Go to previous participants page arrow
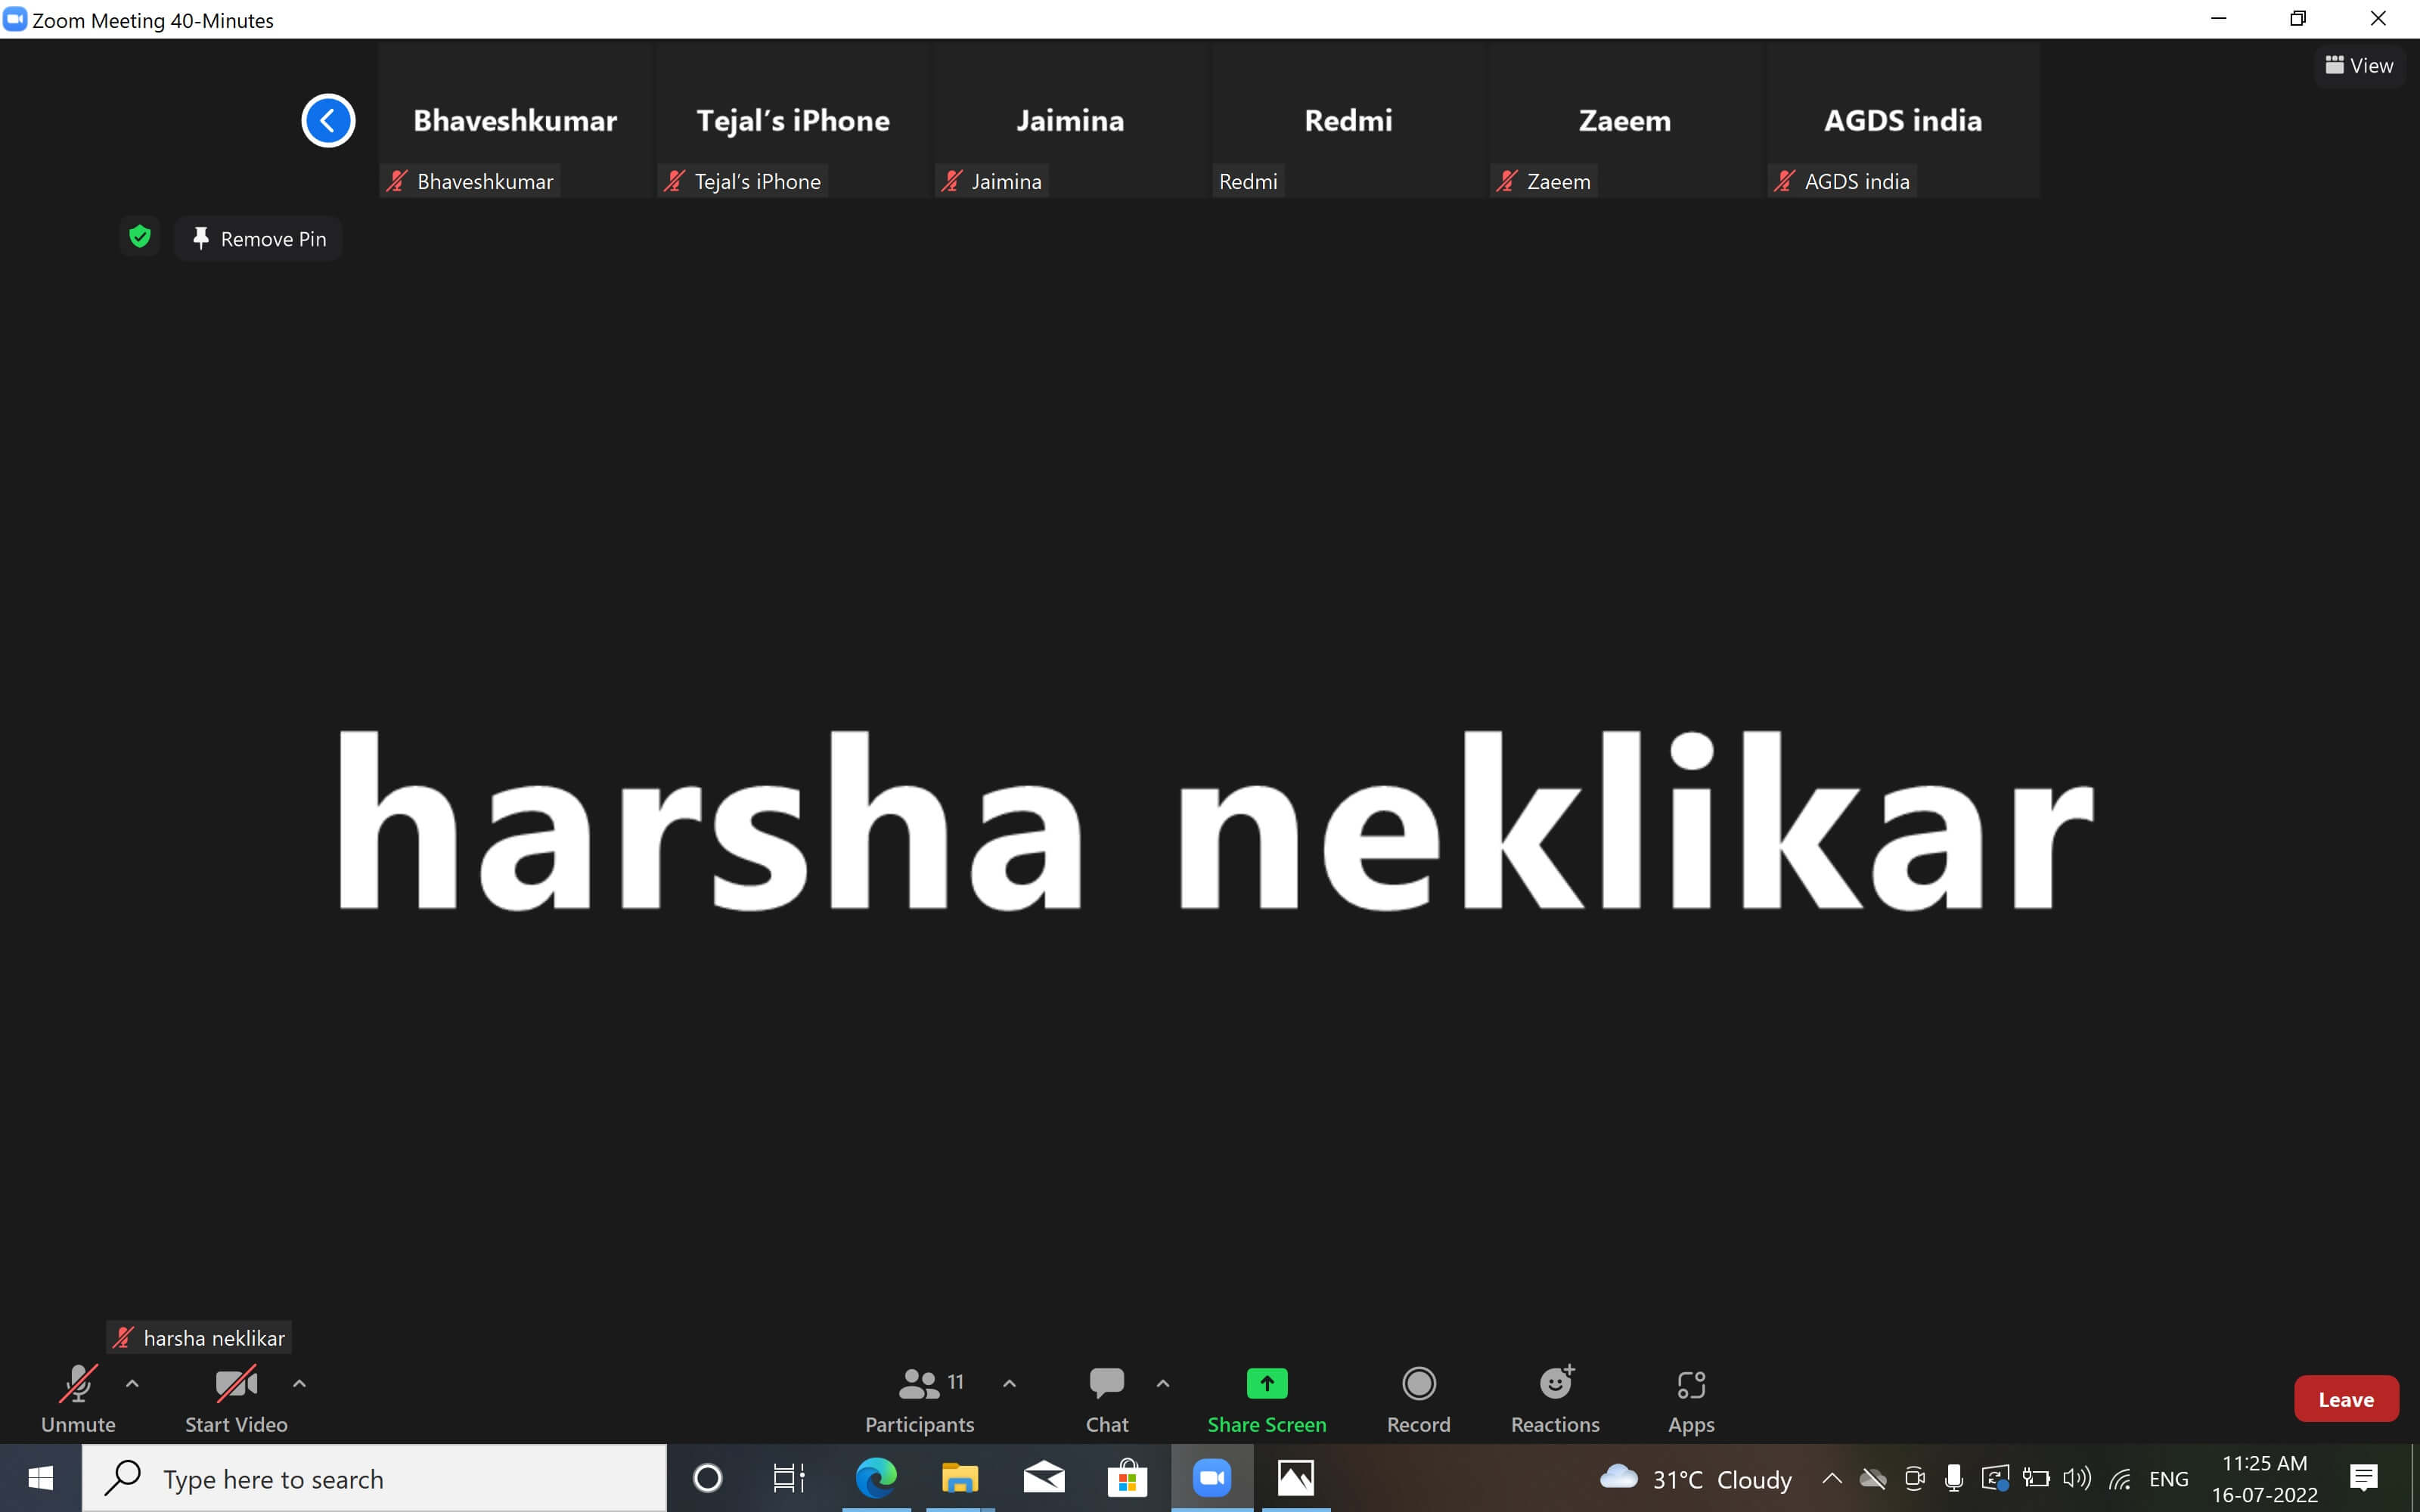This screenshot has width=2420, height=1512. tap(328, 121)
